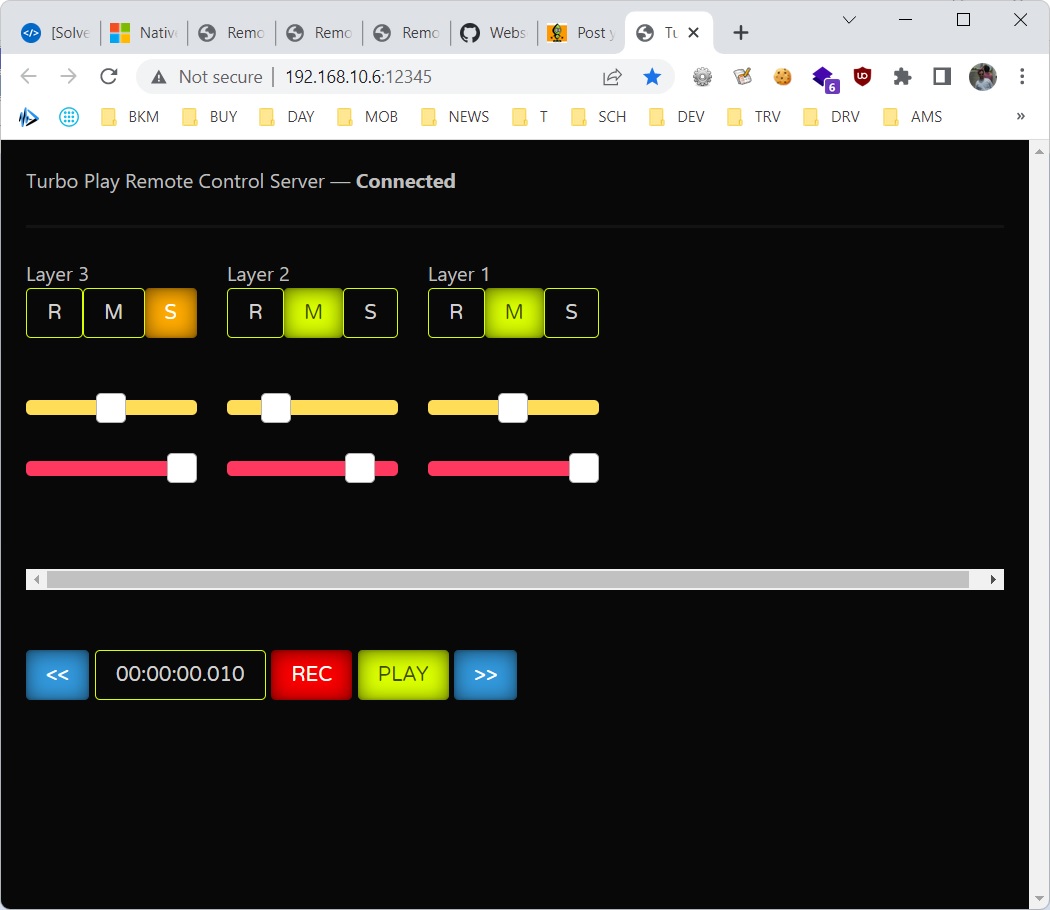The width and height of the screenshot is (1050, 910).
Task: Mute Layer 3 with M button
Action: (x=114, y=313)
